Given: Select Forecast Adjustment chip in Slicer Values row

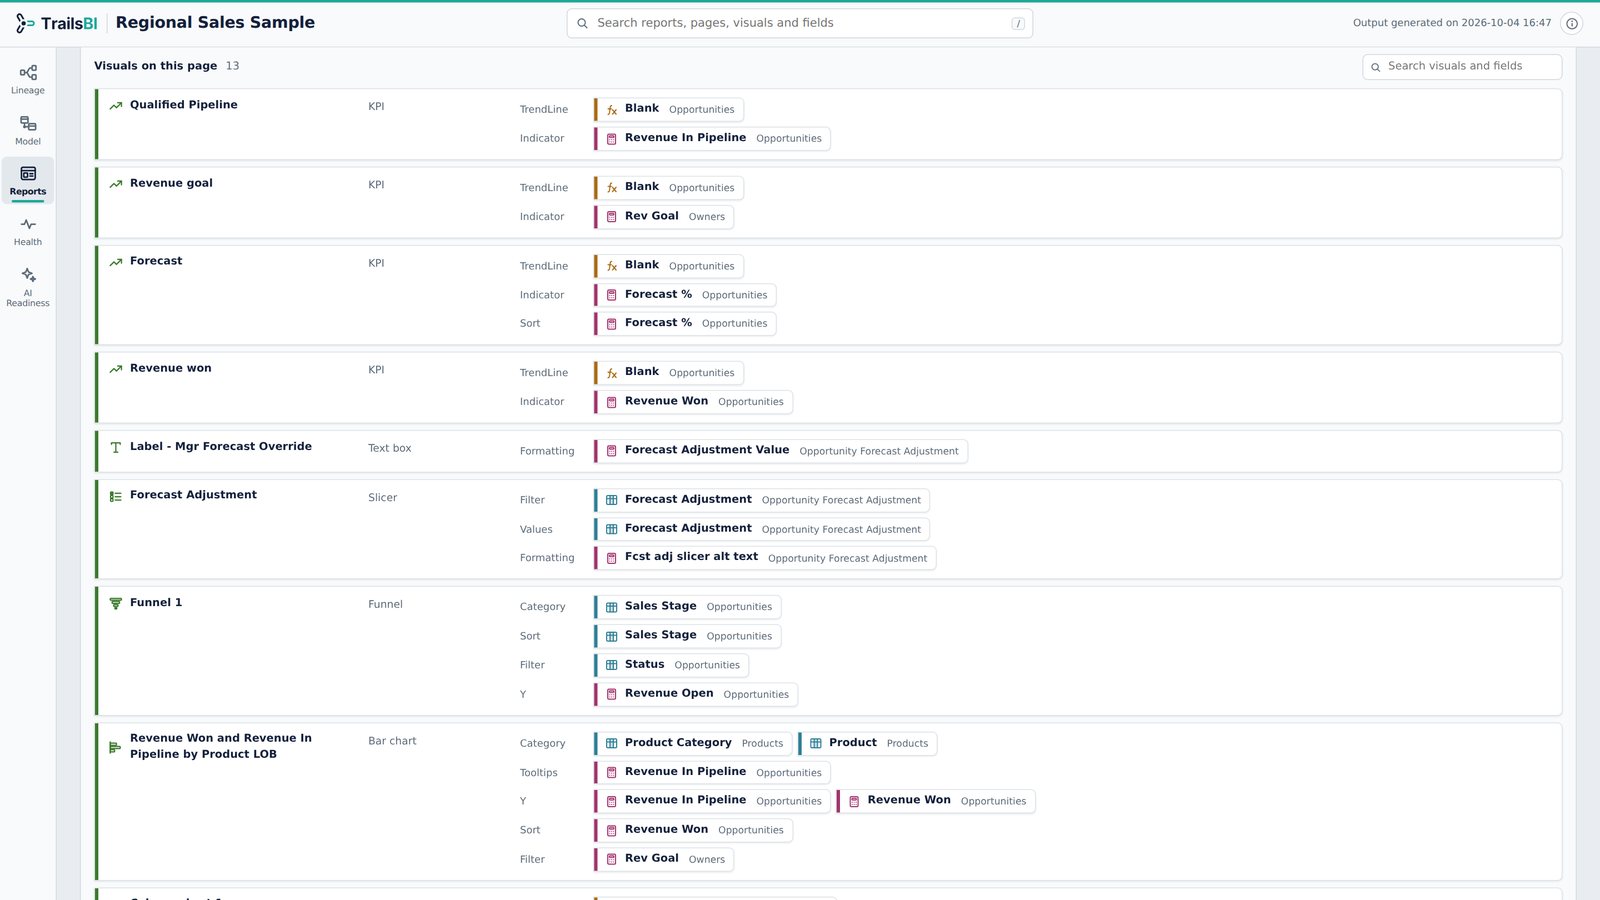Looking at the screenshot, I should coord(764,529).
